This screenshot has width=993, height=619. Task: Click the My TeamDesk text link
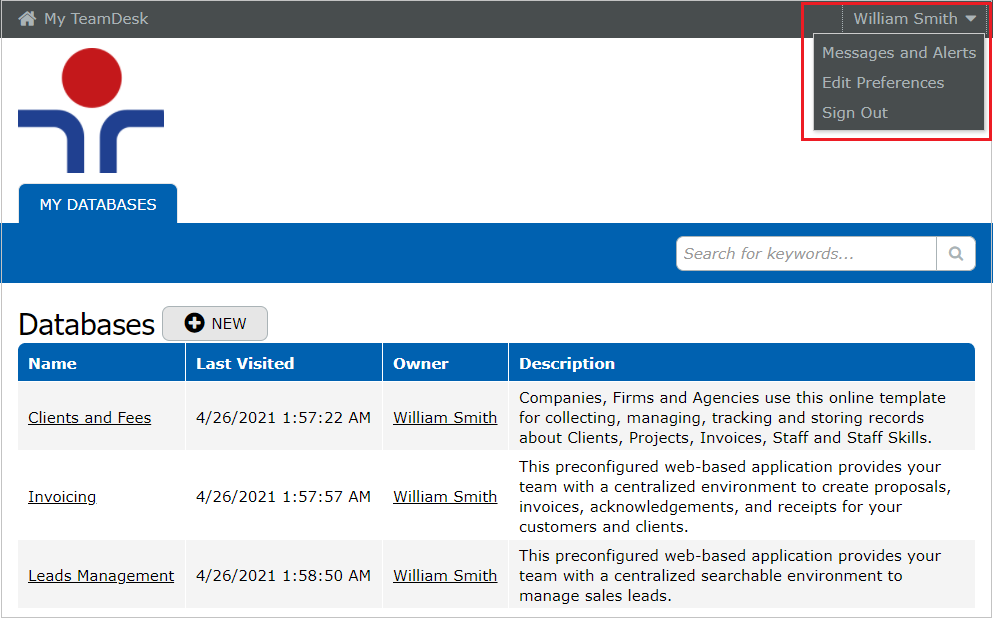[96, 19]
